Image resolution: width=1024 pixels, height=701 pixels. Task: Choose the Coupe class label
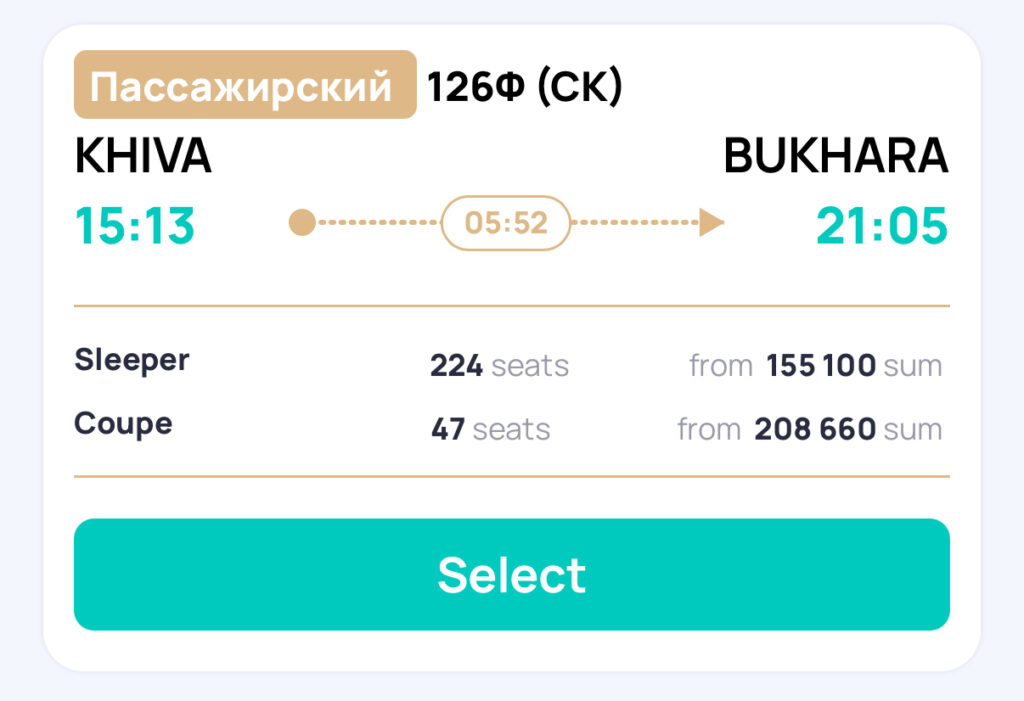tap(123, 425)
